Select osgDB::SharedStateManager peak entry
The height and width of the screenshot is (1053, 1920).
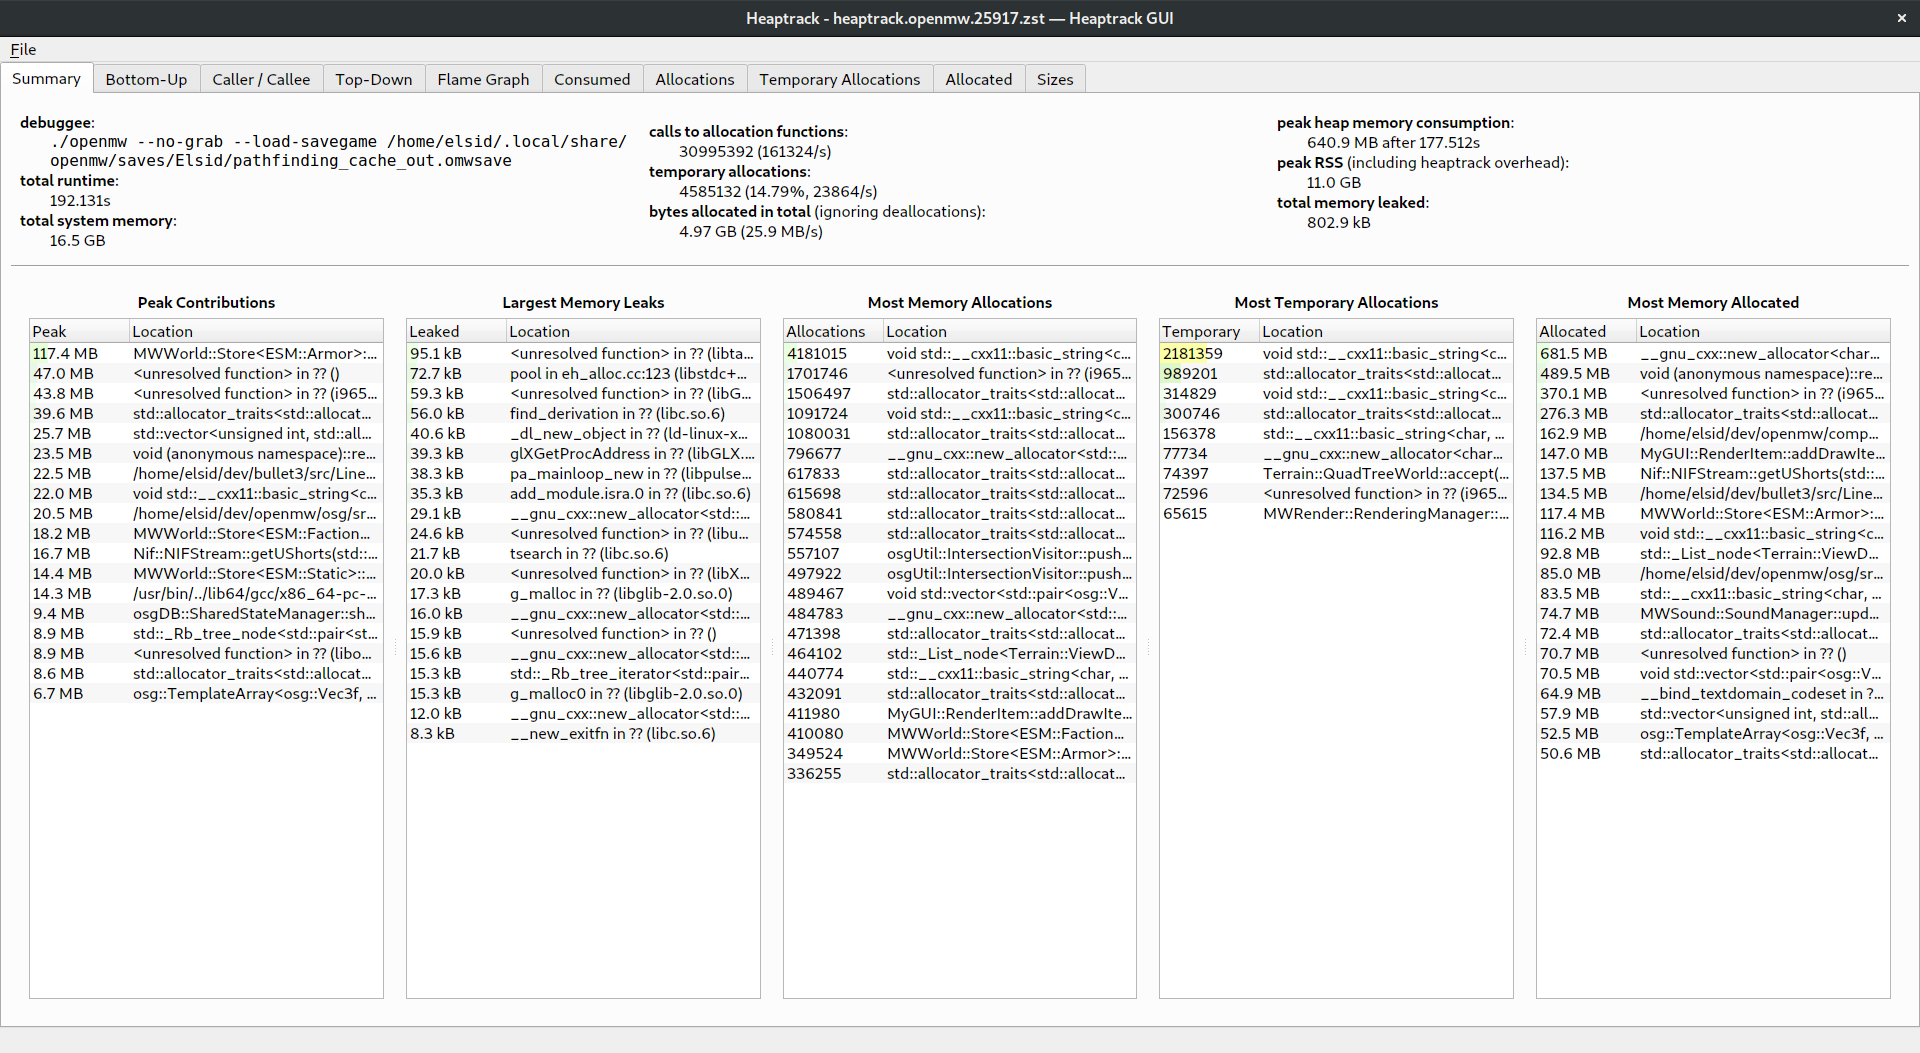coord(256,613)
